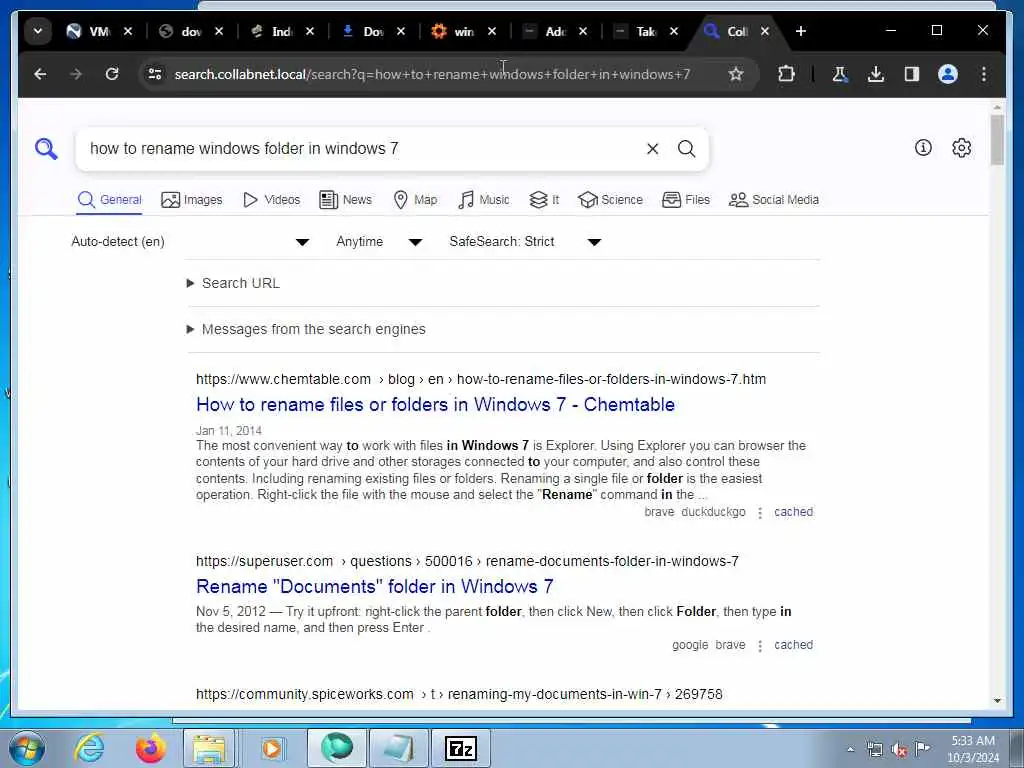Image resolution: width=1024 pixels, height=768 pixels.
Task: Open the Extensions puzzle icon
Action: coord(786,74)
